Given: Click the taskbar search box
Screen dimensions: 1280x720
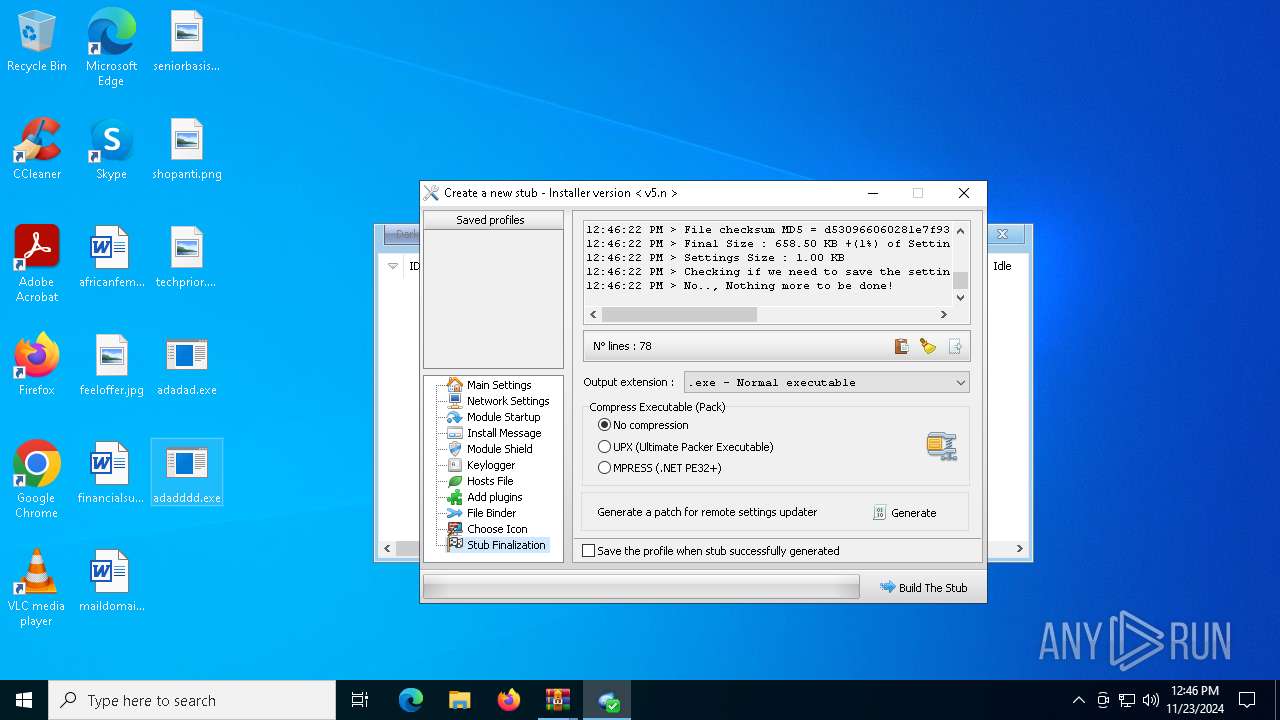Looking at the screenshot, I should 192,700.
